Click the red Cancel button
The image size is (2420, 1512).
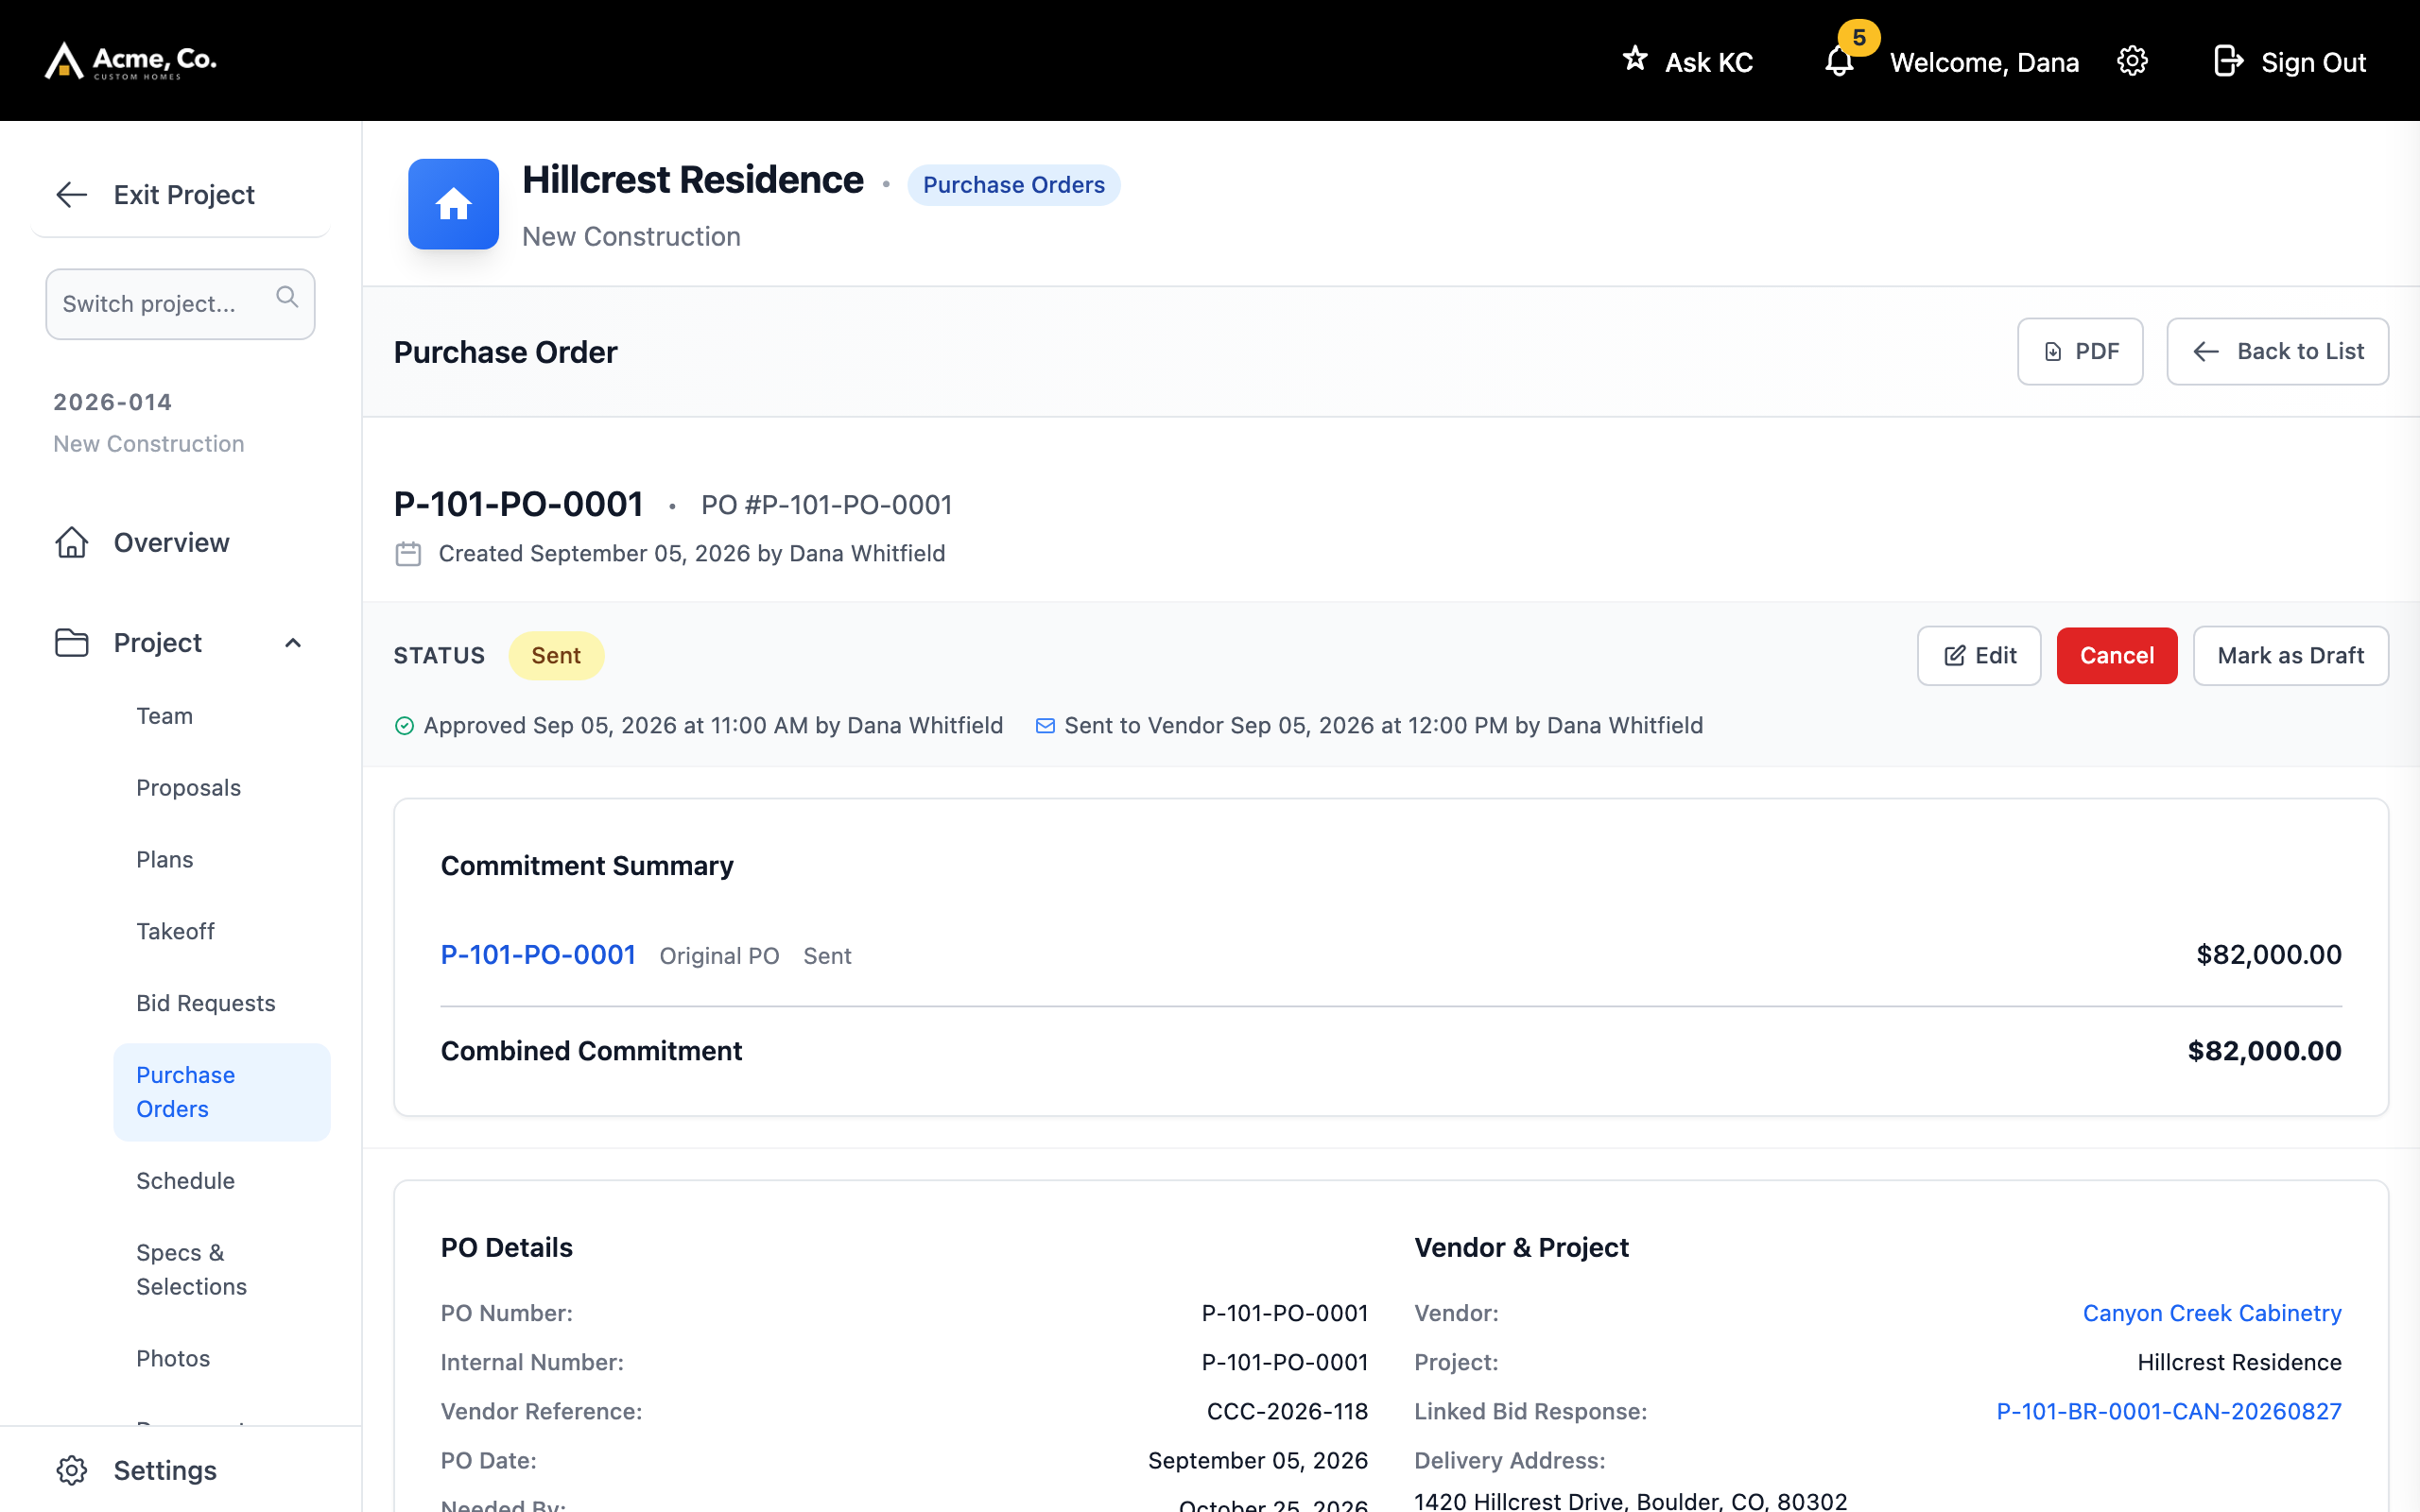[x=2117, y=656]
